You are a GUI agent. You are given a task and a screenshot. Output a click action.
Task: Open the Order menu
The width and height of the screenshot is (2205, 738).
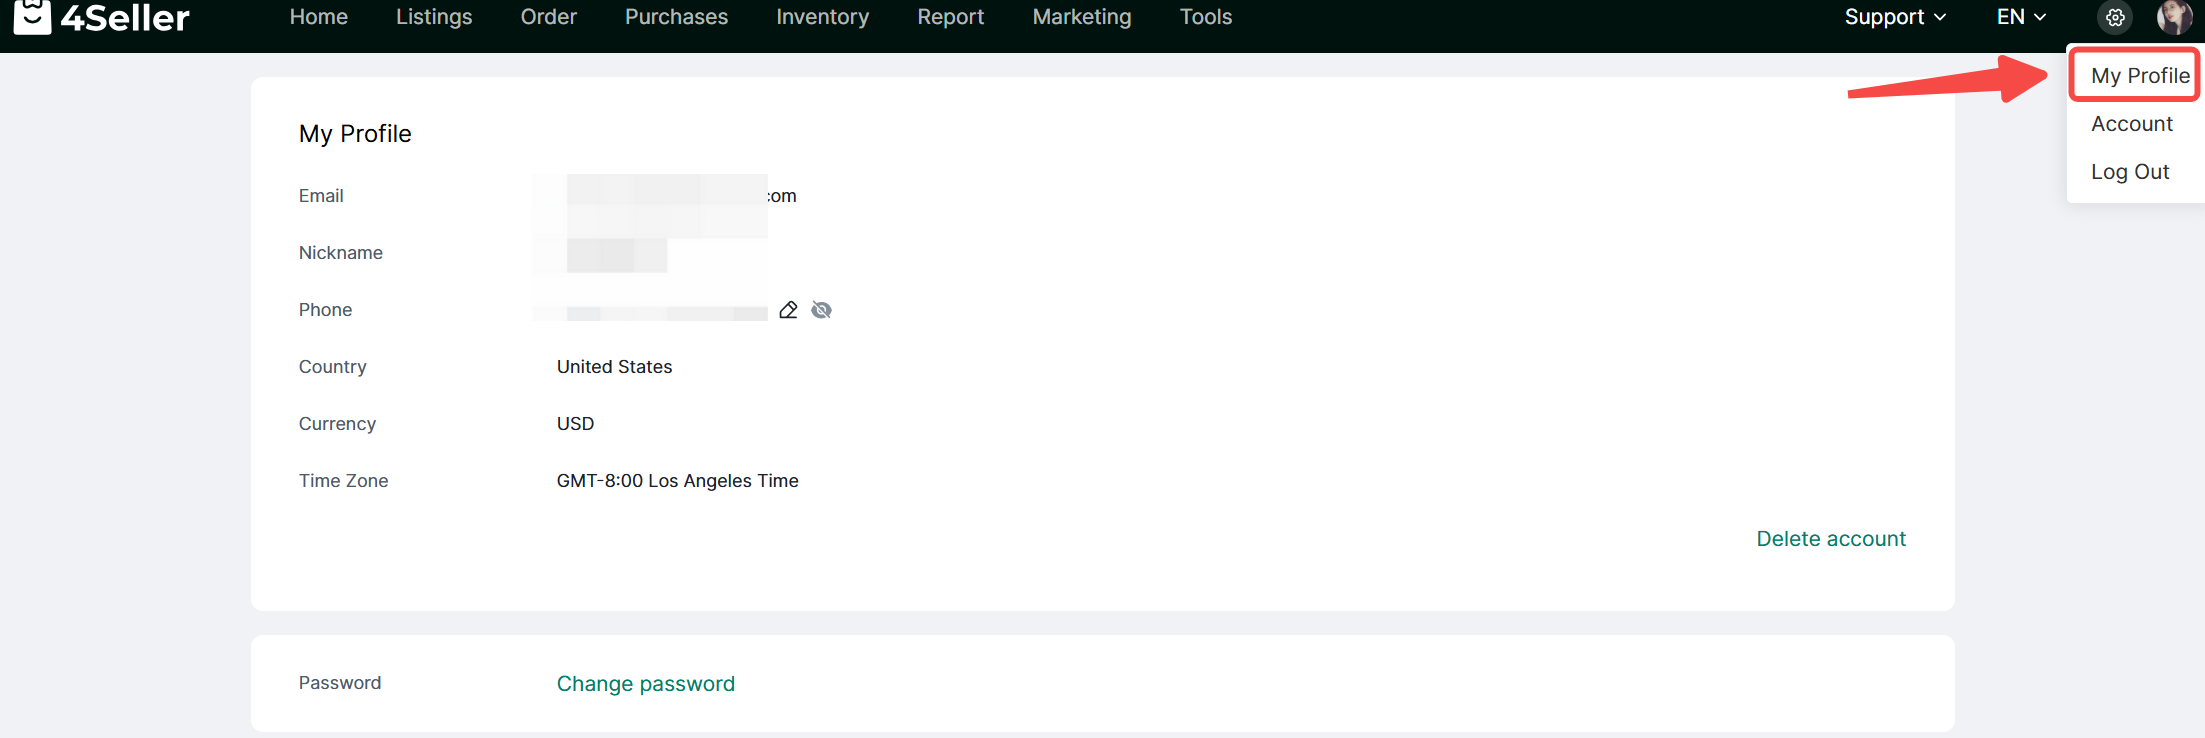(x=548, y=17)
